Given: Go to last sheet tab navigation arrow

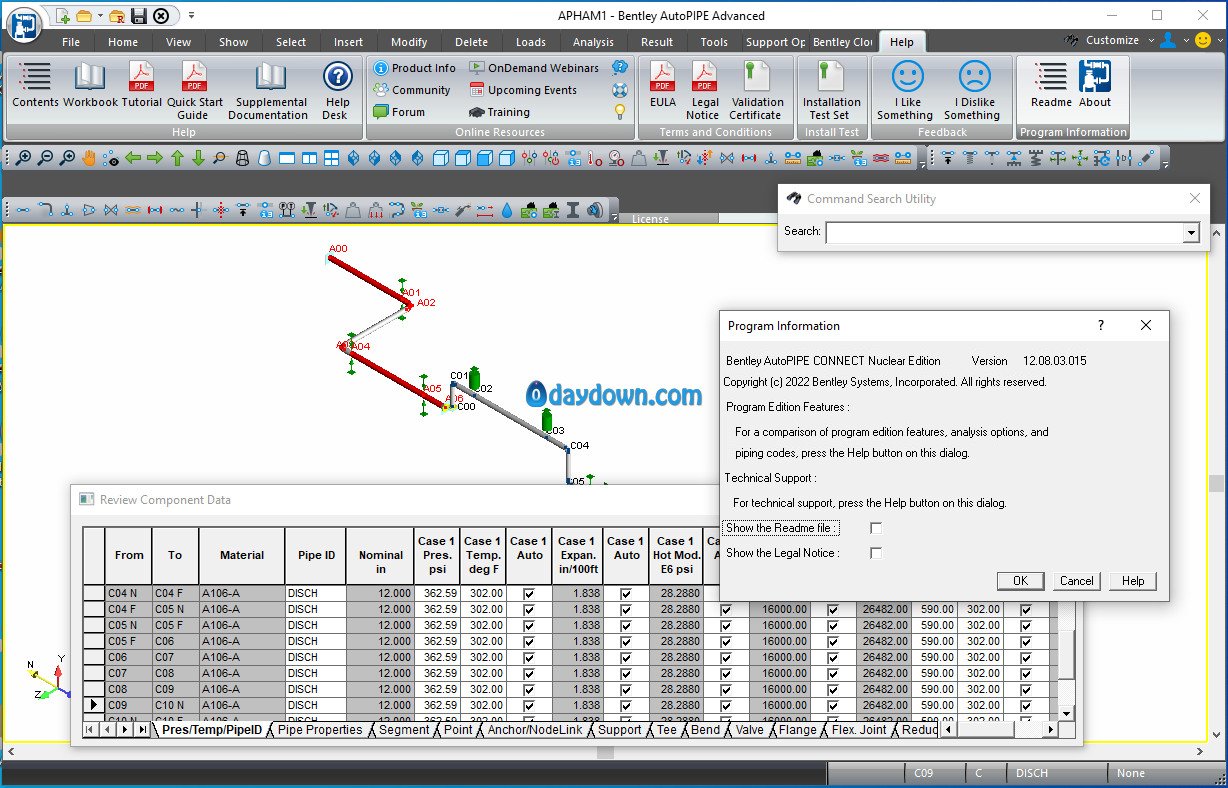Looking at the screenshot, I should pyautogui.click(x=142, y=730).
